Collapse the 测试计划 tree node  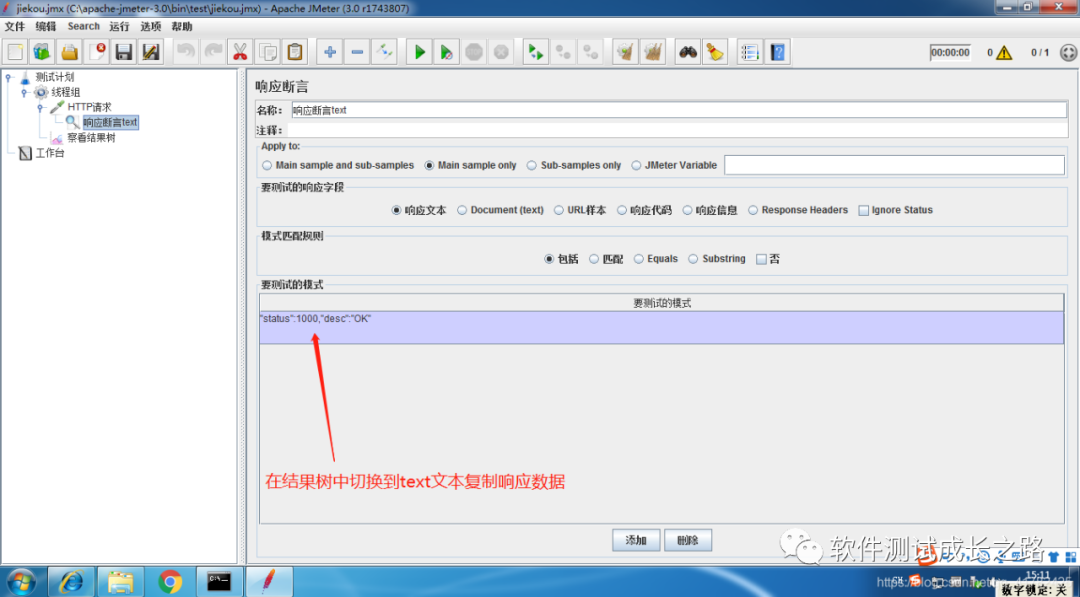(8, 77)
